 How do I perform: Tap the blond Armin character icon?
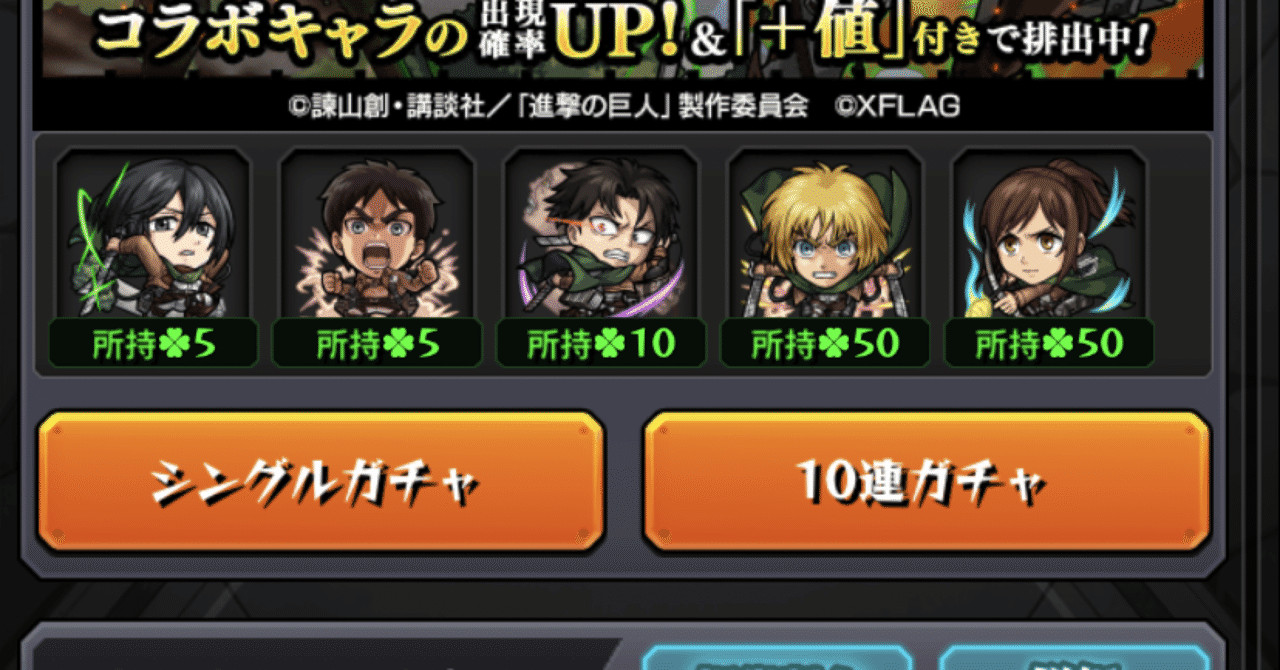(x=825, y=232)
